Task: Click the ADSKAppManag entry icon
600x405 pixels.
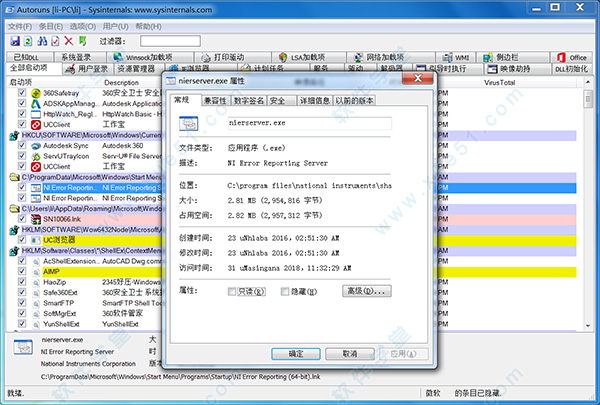Action: coord(36,103)
